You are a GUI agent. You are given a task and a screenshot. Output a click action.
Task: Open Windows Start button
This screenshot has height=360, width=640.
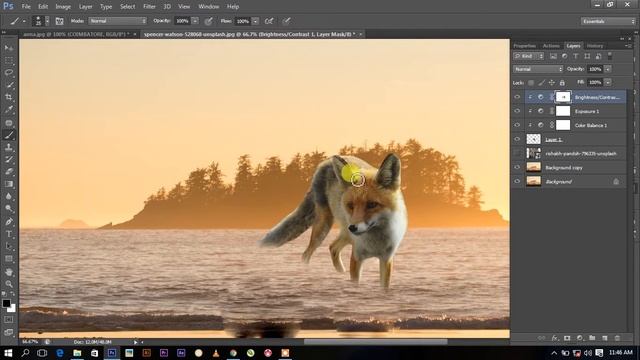[x=8, y=353]
